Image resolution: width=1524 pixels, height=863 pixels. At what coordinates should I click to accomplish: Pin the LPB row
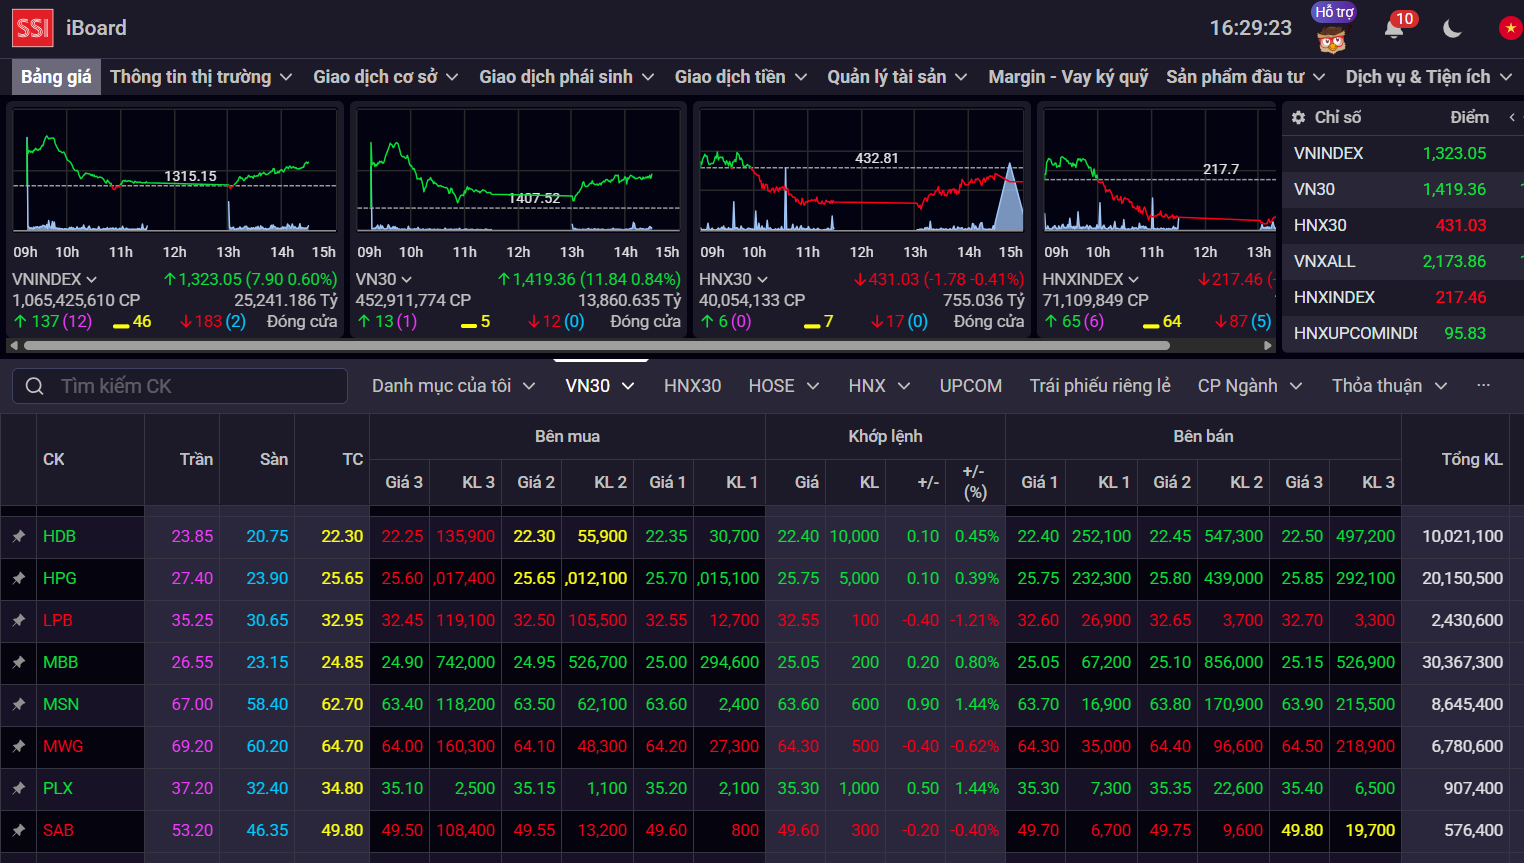tap(19, 621)
